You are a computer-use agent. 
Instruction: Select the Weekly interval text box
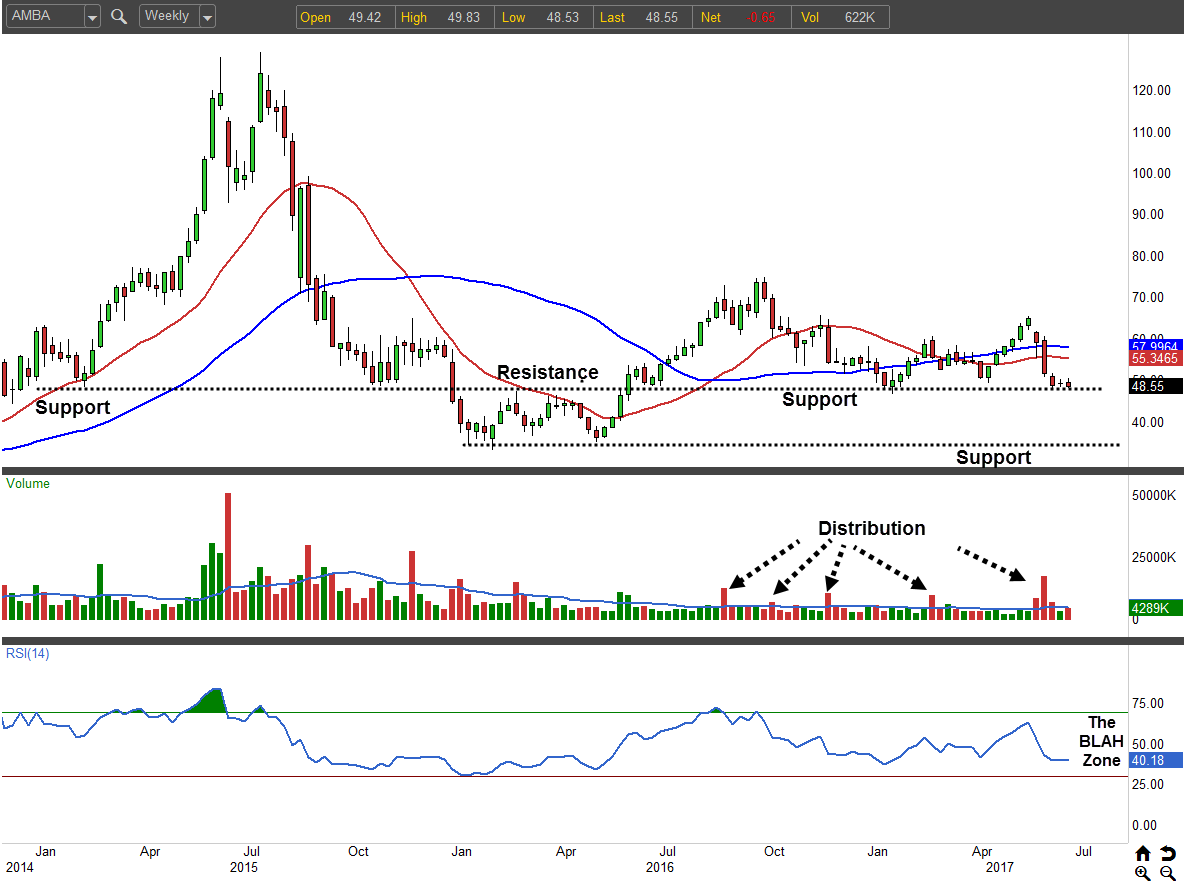[x=167, y=16]
